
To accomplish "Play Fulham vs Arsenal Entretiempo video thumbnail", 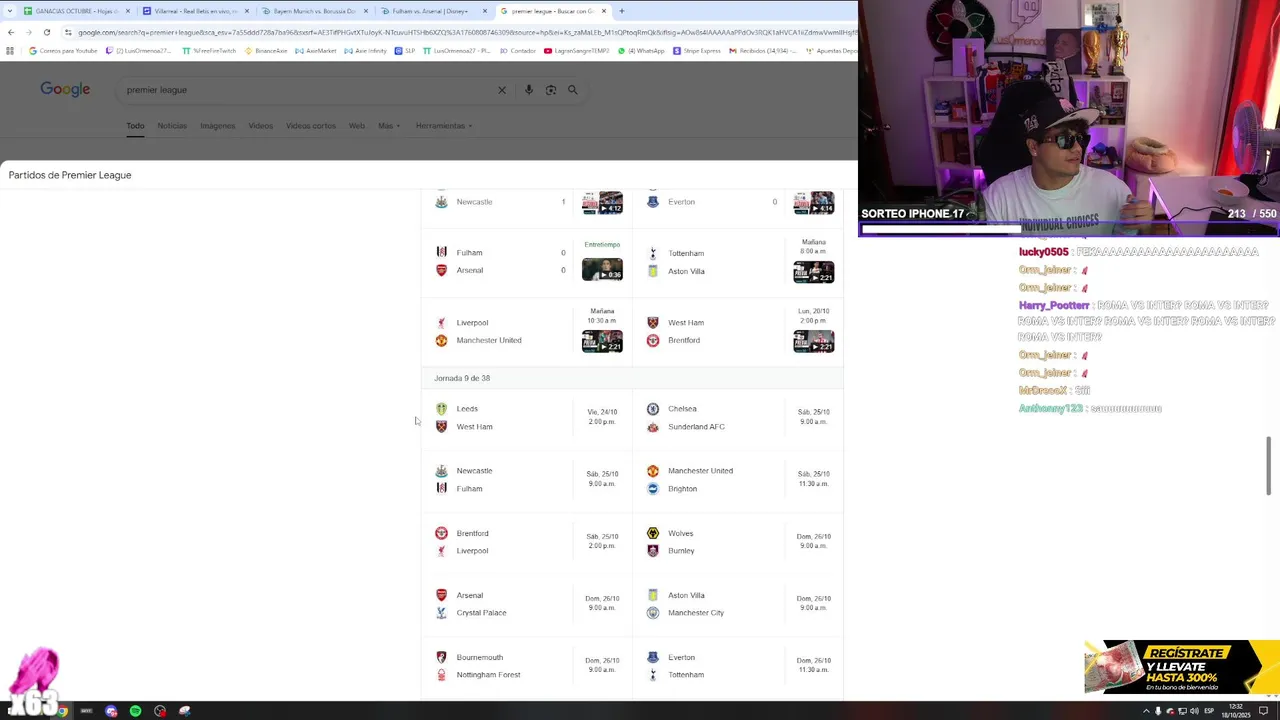I will [602, 270].
